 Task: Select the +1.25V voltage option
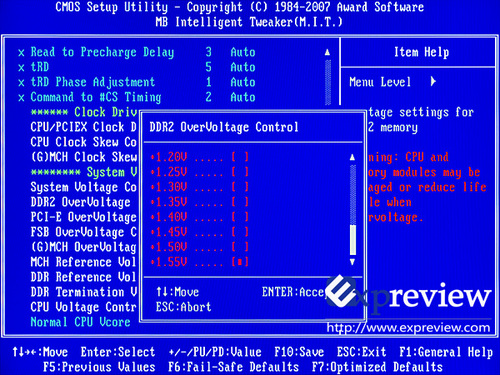coord(200,172)
